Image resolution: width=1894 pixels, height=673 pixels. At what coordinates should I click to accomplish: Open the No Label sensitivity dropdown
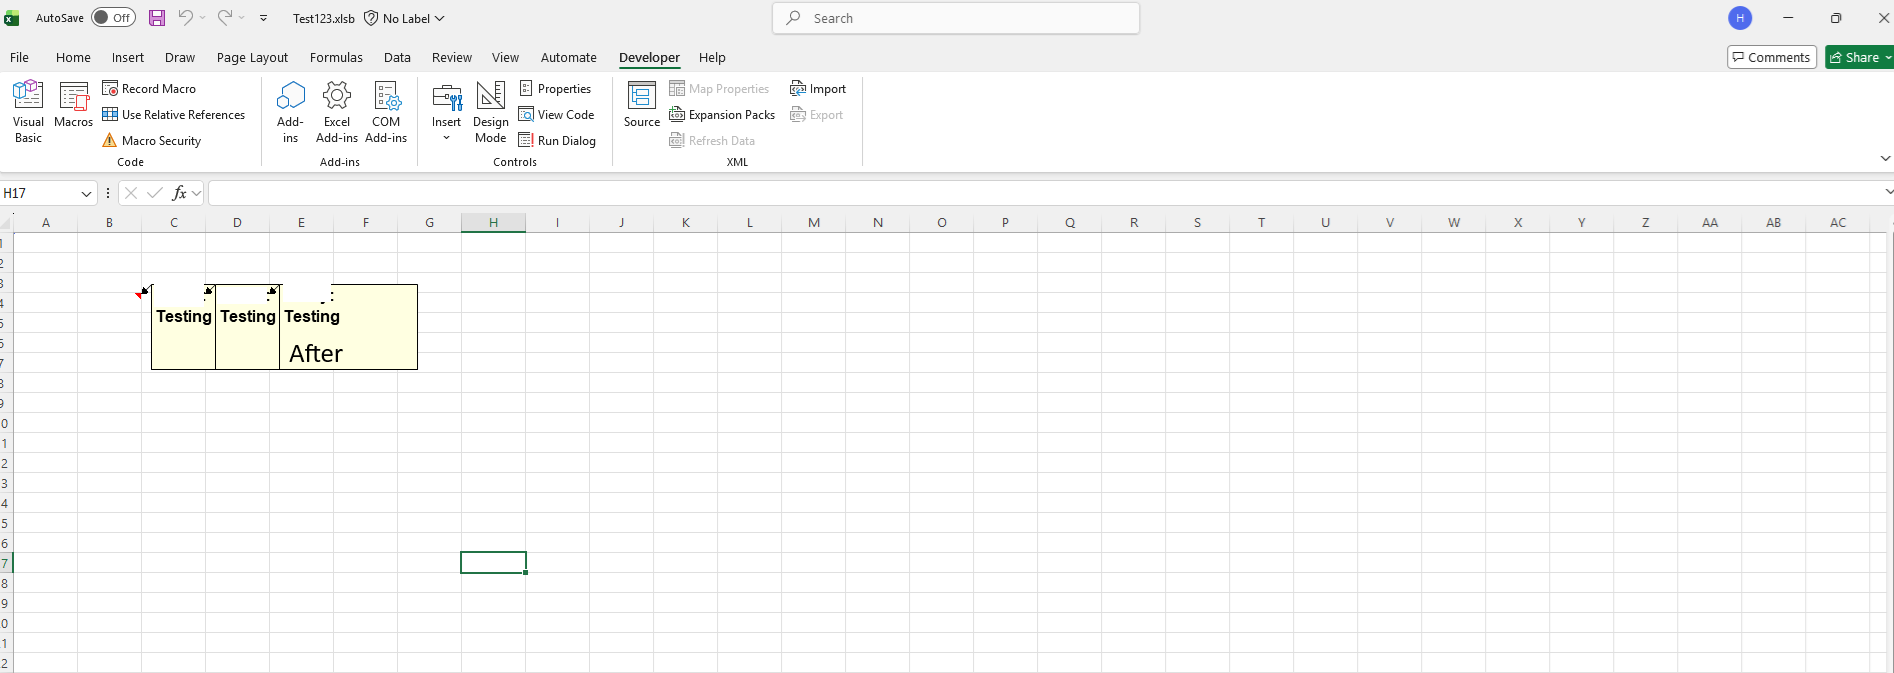click(404, 18)
